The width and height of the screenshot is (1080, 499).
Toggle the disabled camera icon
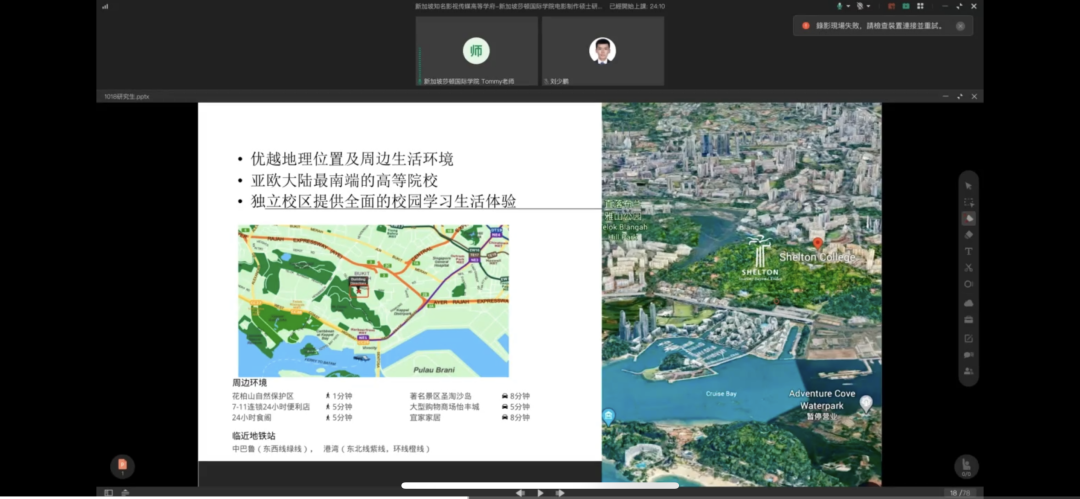pyautogui.click(x=858, y=6)
